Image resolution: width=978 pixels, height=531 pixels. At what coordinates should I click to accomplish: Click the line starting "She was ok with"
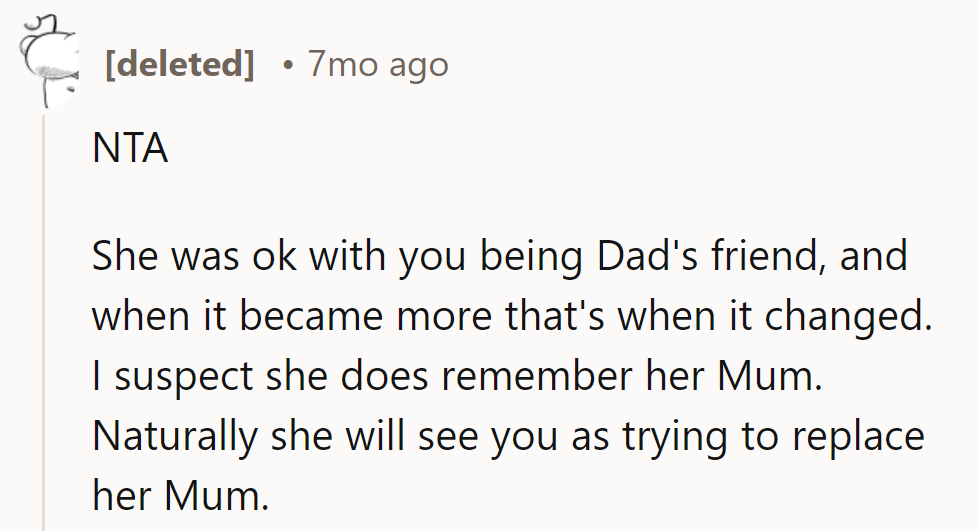(x=499, y=257)
